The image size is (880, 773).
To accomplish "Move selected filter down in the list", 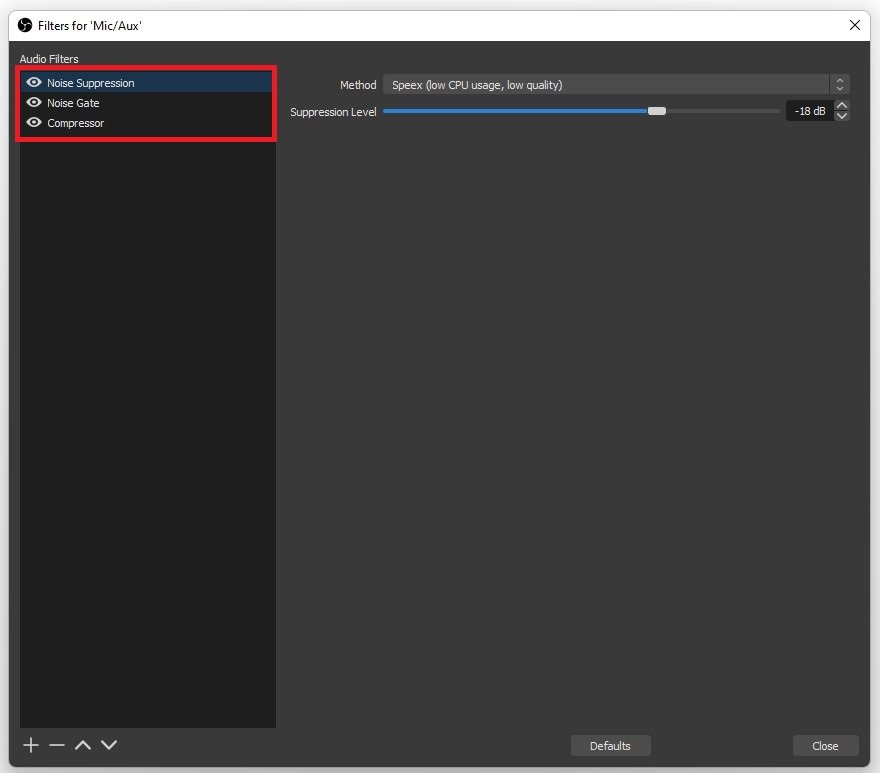I will click(x=109, y=745).
